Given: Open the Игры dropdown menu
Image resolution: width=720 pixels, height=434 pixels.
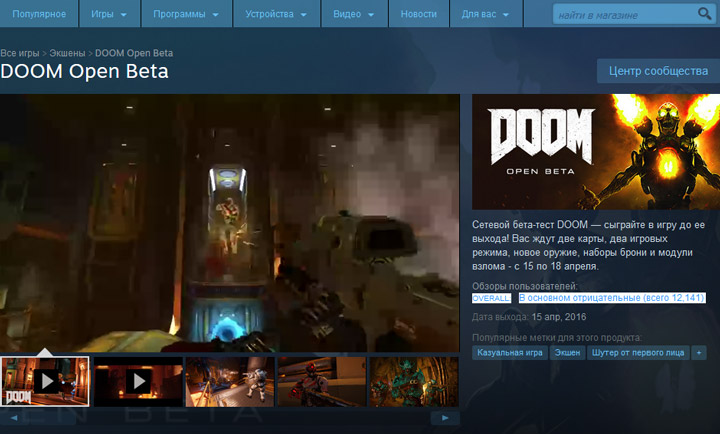Looking at the screenshot, I should tap(109, 14).
